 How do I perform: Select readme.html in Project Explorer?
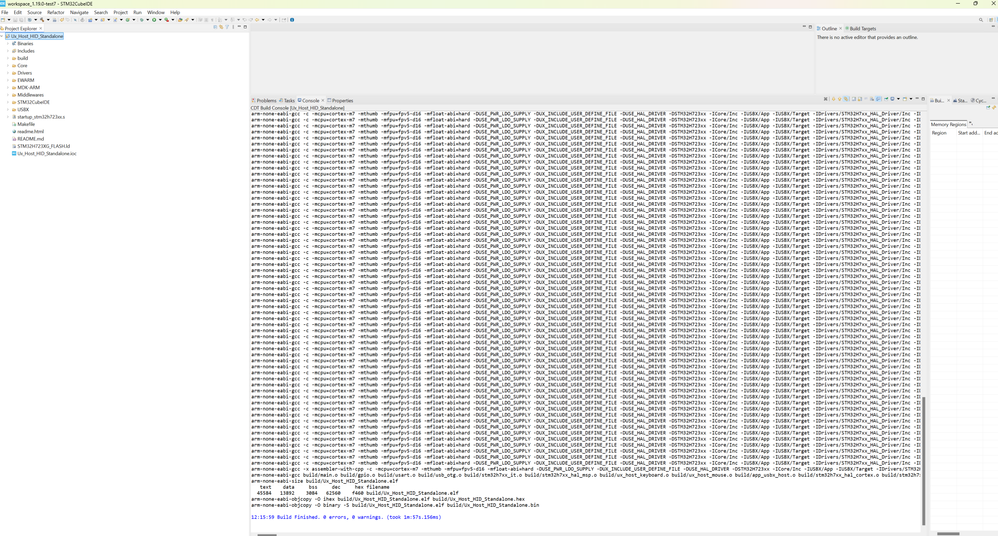[x=30, y=132]
